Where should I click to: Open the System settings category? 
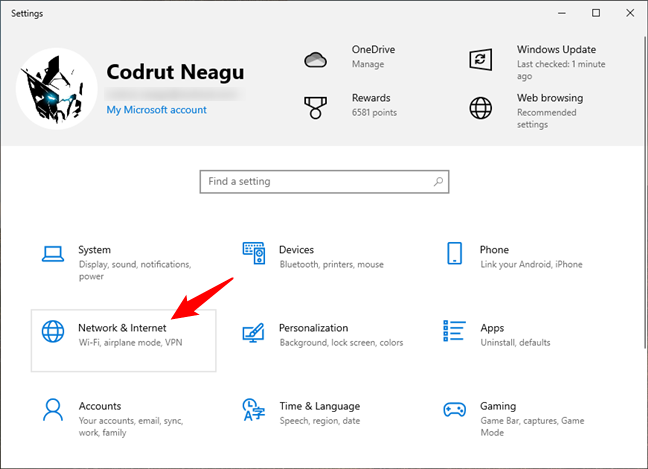[124, 262]
